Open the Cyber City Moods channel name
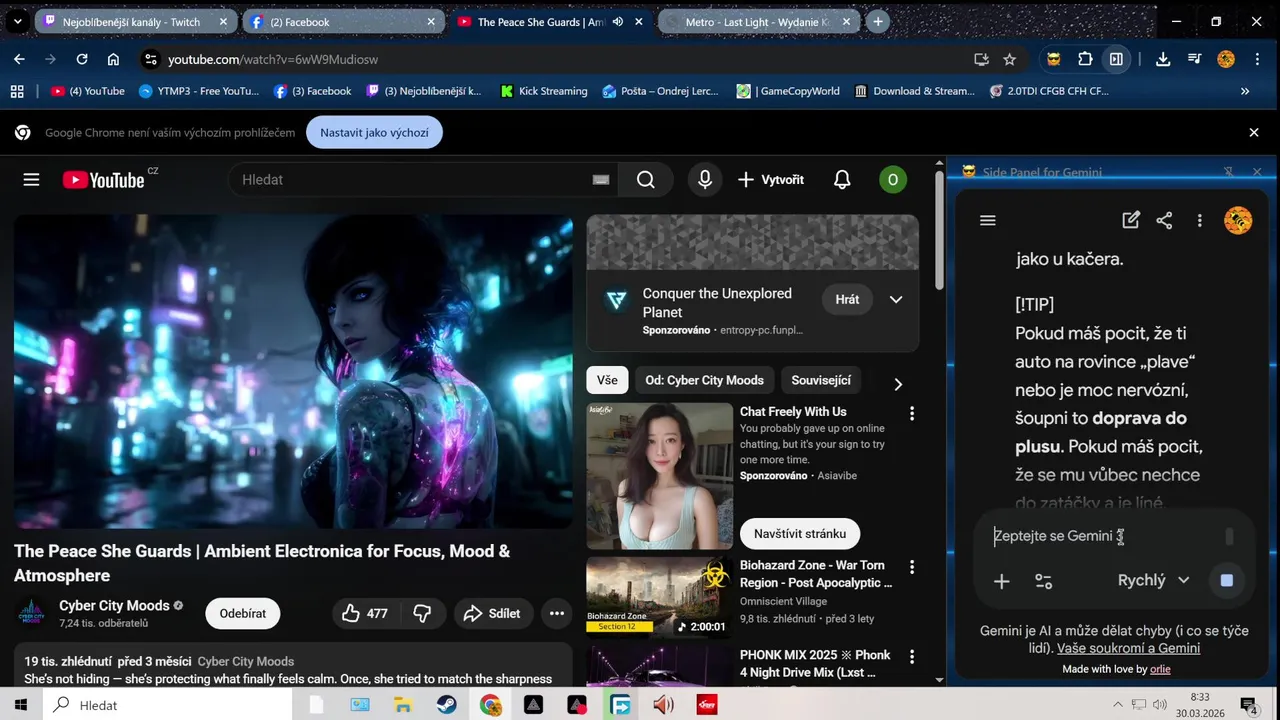 (x=114, y=605)
